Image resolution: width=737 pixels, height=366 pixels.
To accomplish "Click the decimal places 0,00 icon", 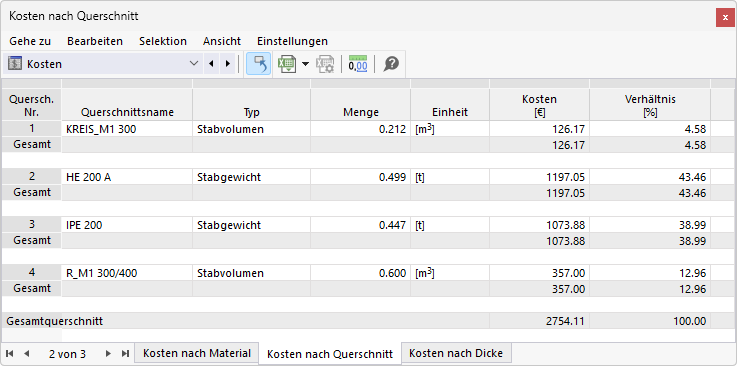I will [358, 63].
